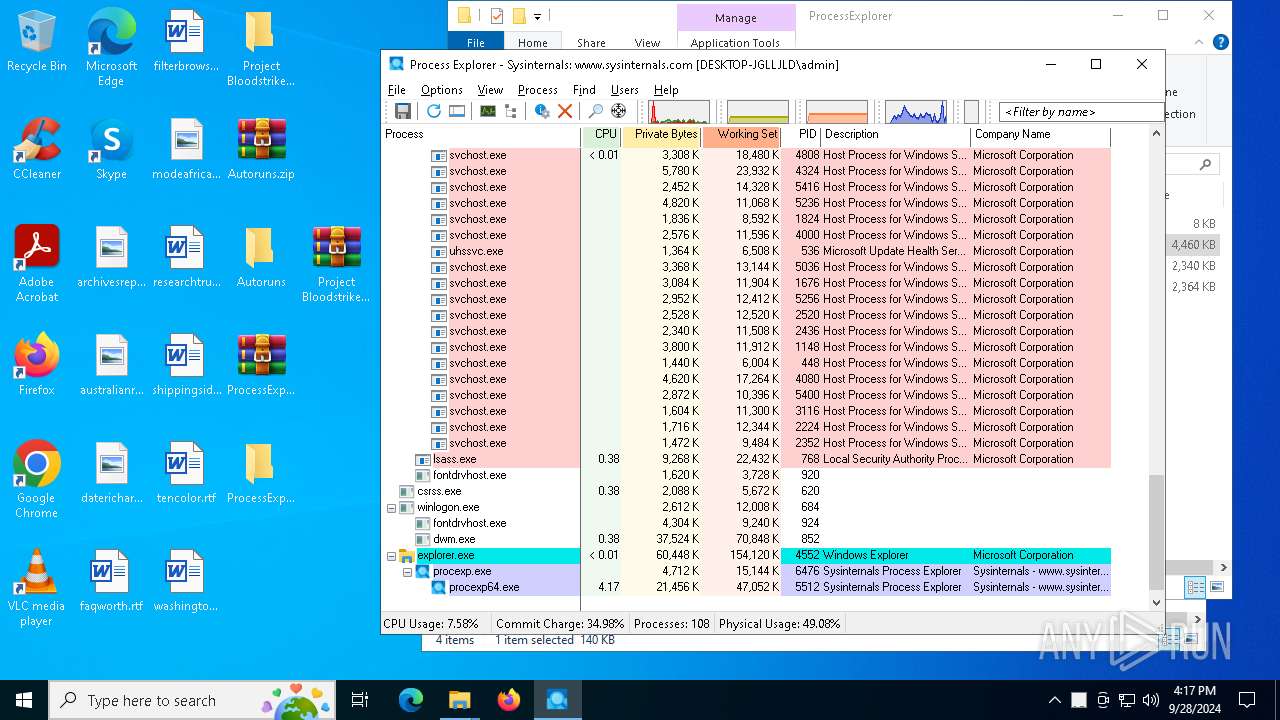Select the Microsoft Edge desktop shortcut
The image size is (1280, 720).
click(111, 49)
